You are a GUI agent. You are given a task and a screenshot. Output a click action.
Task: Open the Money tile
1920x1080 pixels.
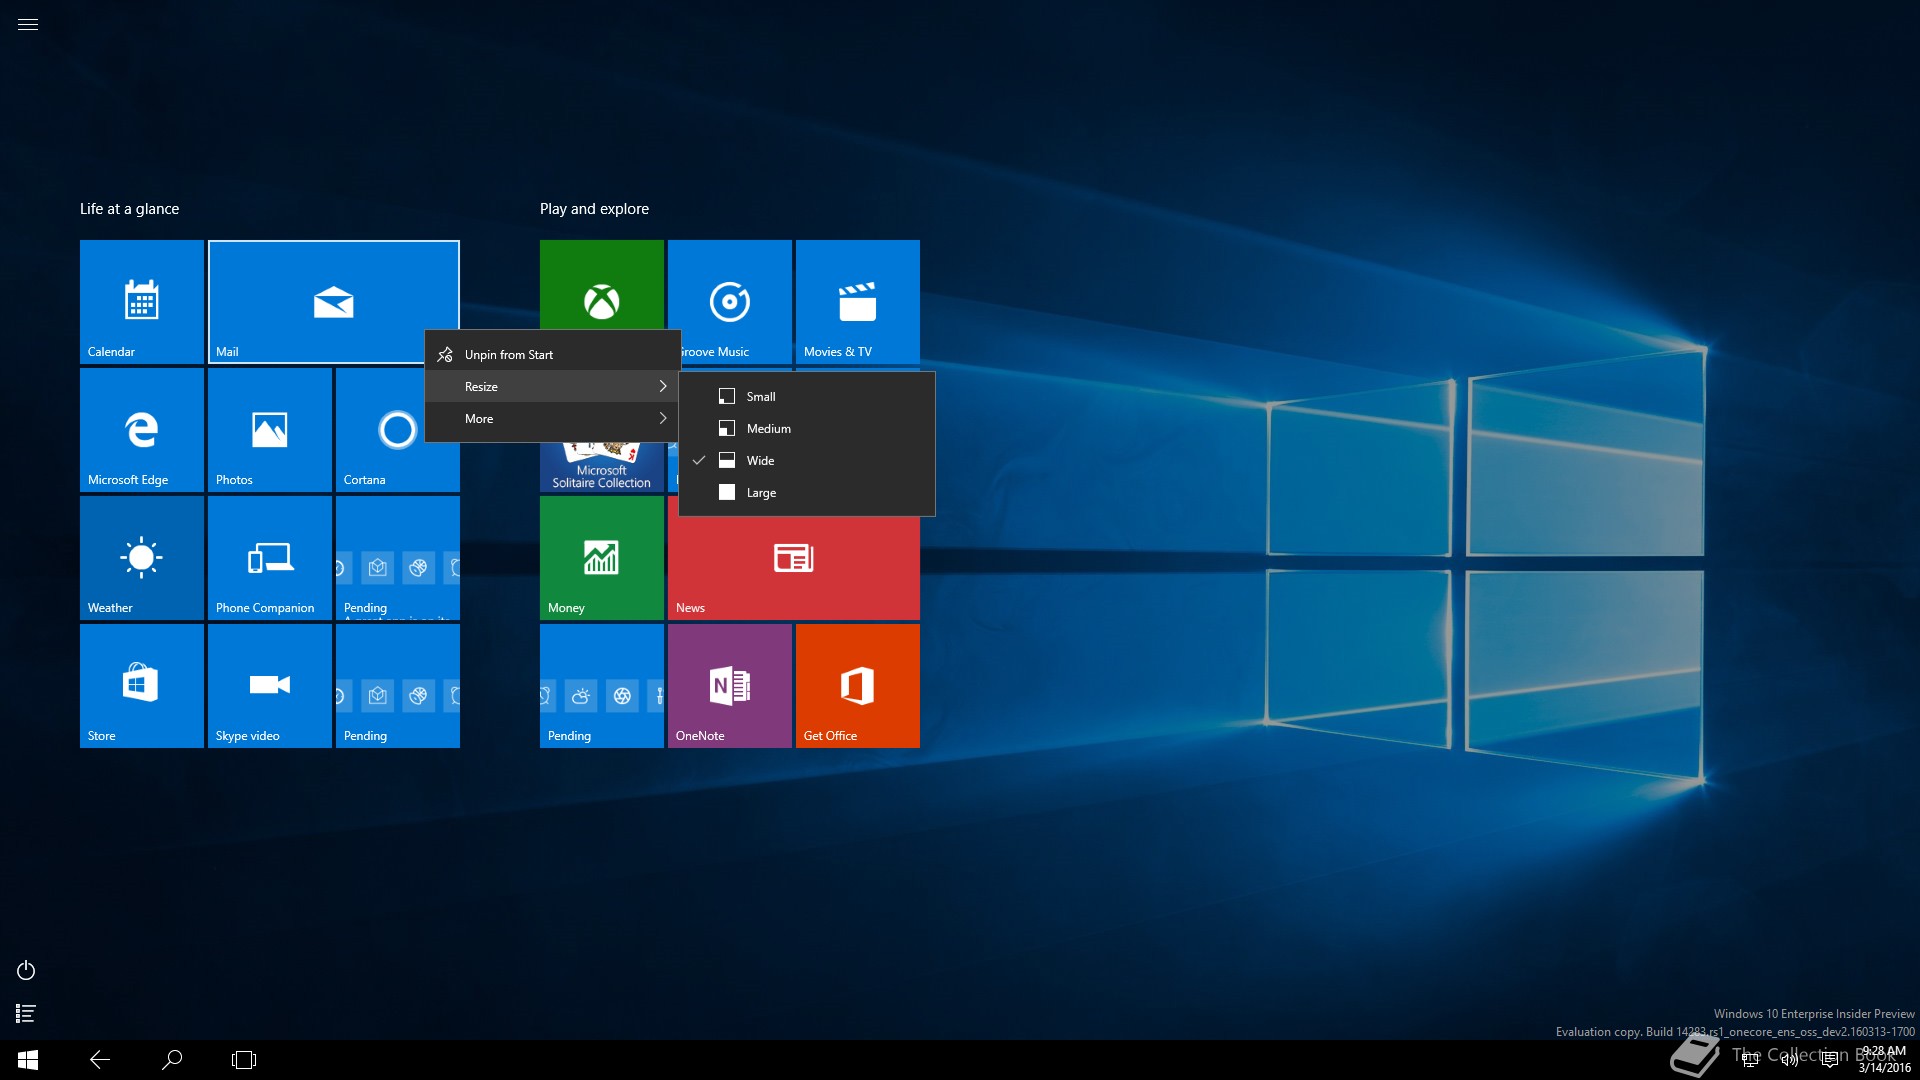[602, 558]
